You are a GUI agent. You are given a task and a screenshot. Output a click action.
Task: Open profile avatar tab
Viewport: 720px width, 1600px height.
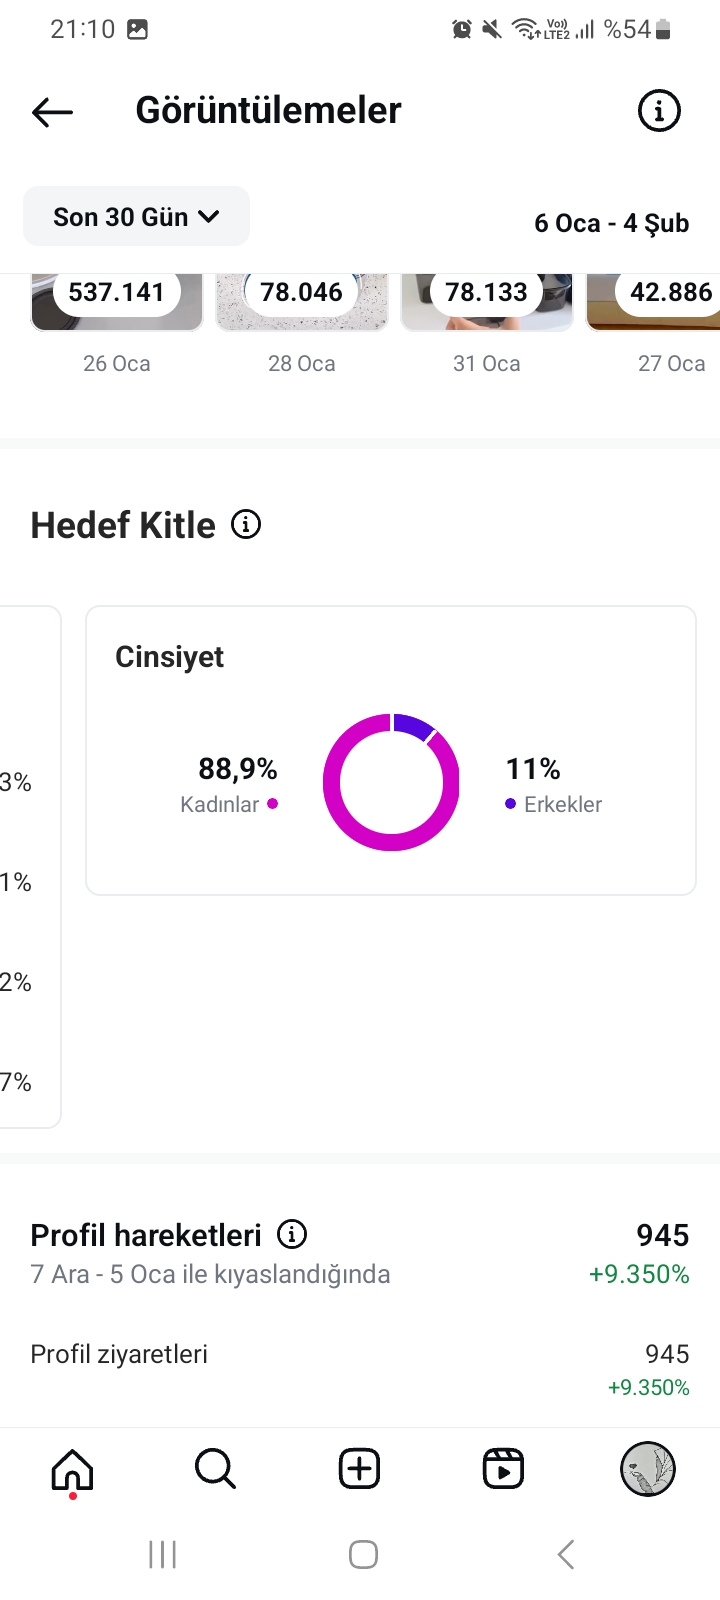click(648, 1469)
